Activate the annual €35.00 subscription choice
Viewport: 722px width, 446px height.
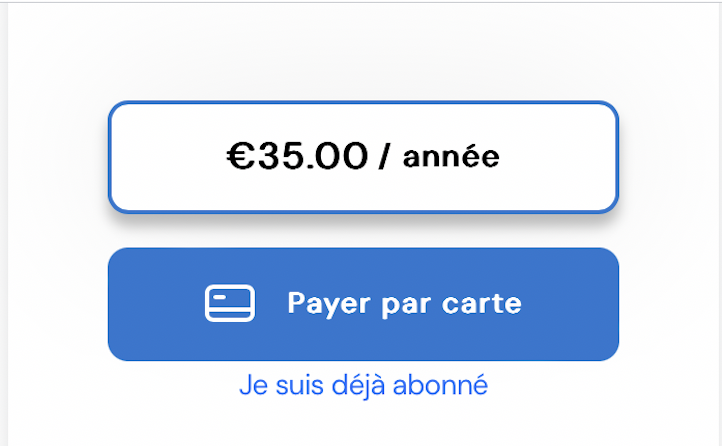coord(363,157)
